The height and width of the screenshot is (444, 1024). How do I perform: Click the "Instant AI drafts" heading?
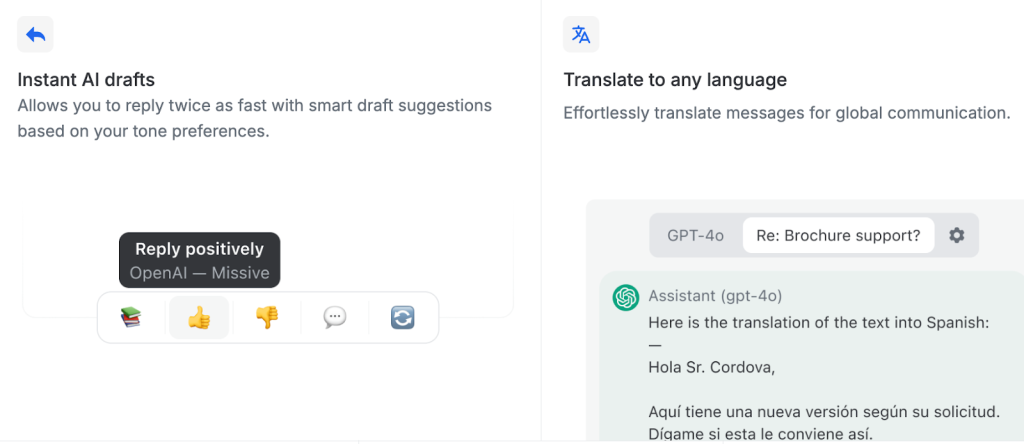point(86,79)
